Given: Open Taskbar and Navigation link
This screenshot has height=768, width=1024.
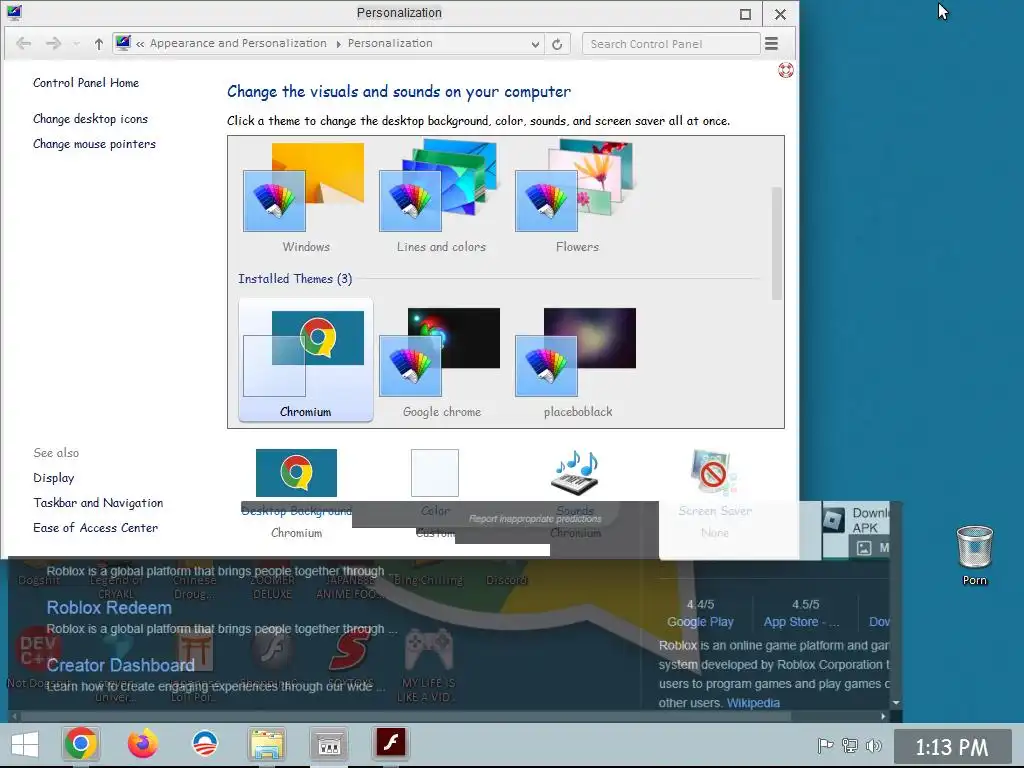Looking at the screenshot, I should tap(98, 503).
